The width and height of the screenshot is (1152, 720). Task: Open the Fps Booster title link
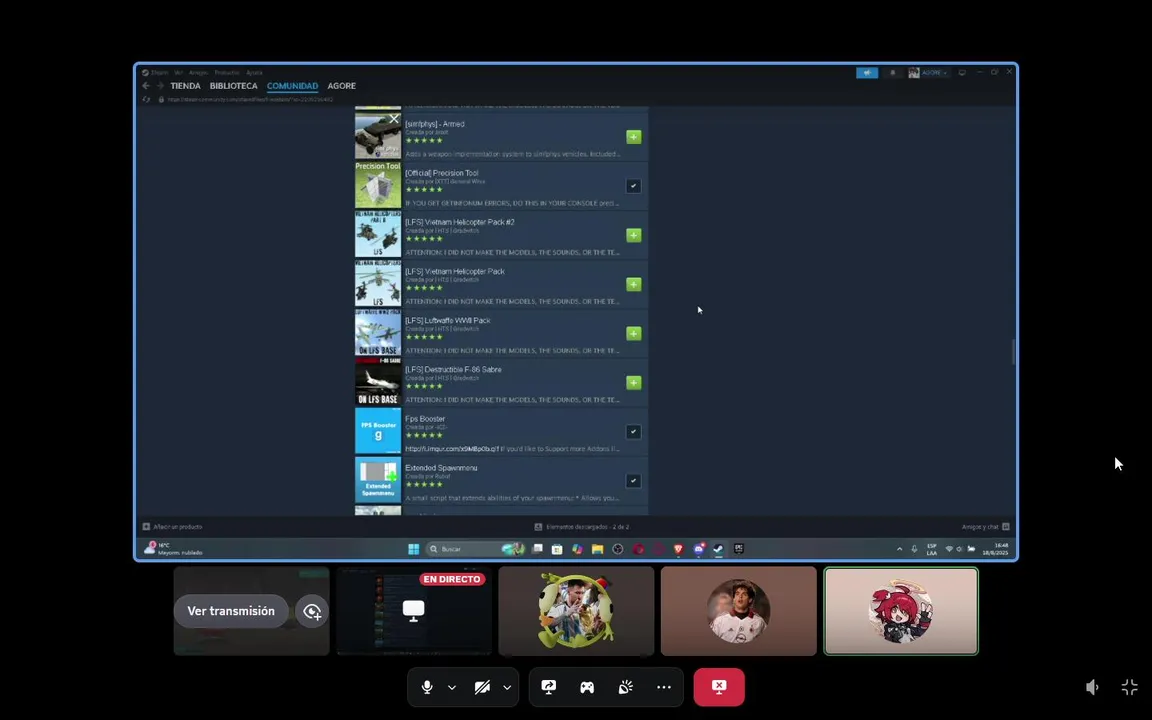(x=425, y=419)
